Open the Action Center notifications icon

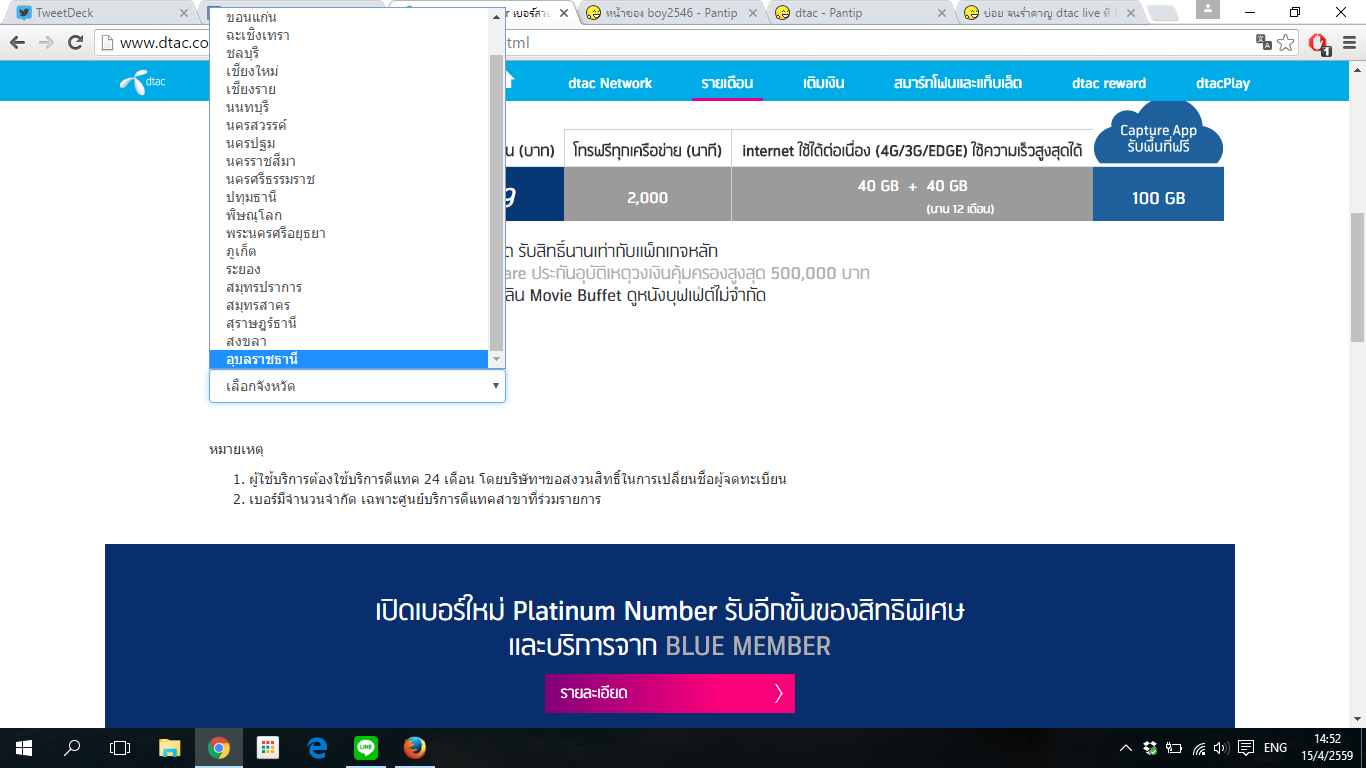(1246, 747)
